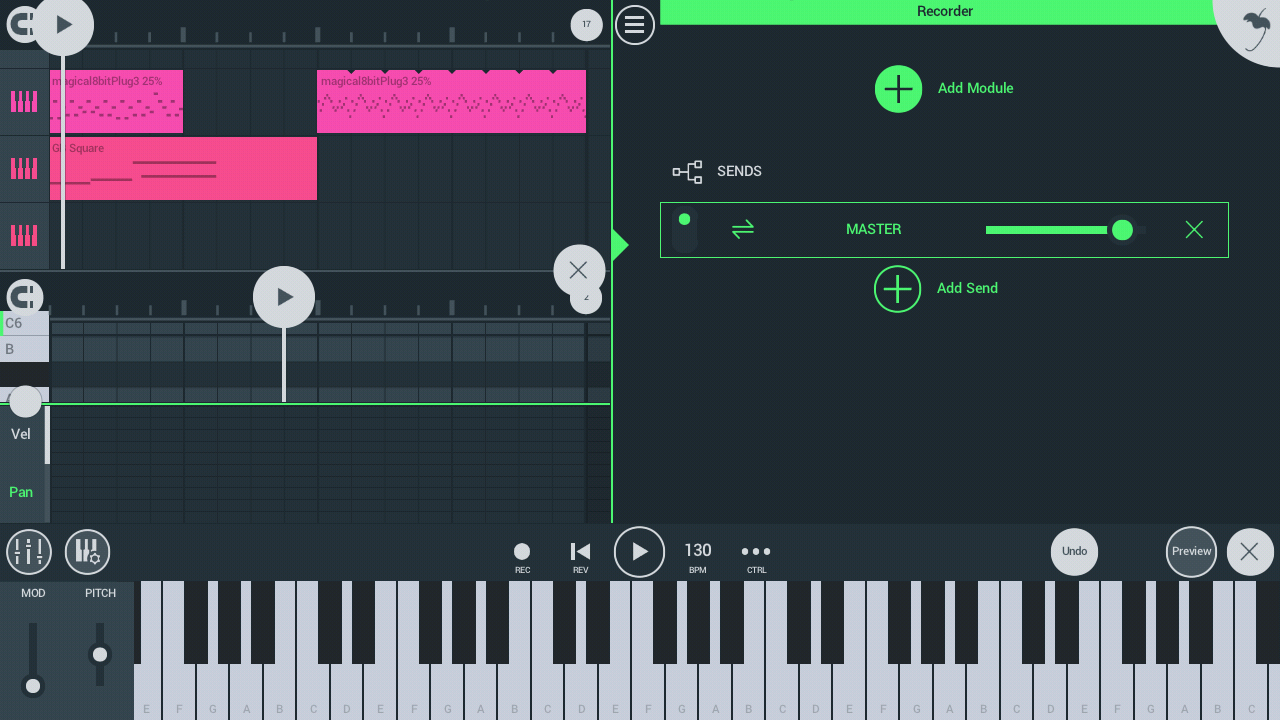1280x720 pixels.
Task: Select the Square pattern clip
Action: tap(183, 168)
